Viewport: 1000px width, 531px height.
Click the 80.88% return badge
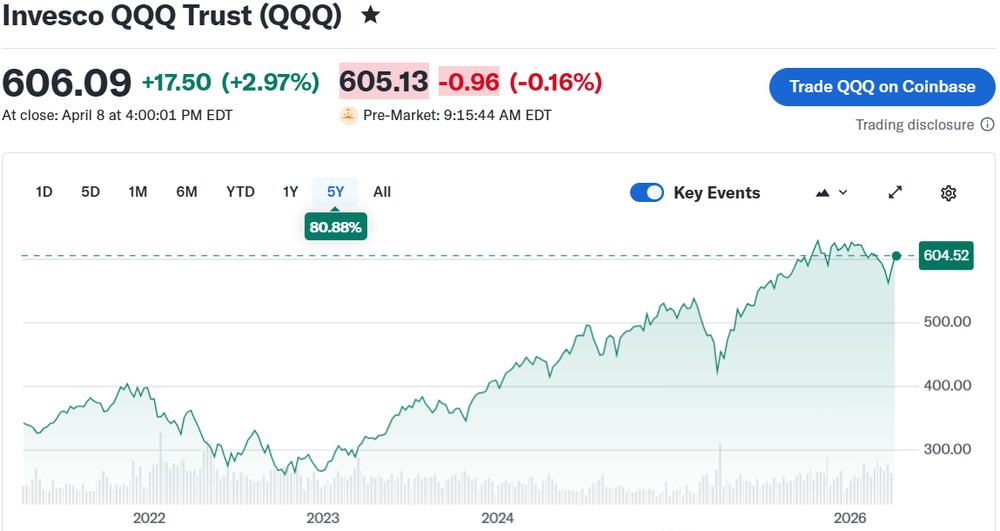(336, 228)
